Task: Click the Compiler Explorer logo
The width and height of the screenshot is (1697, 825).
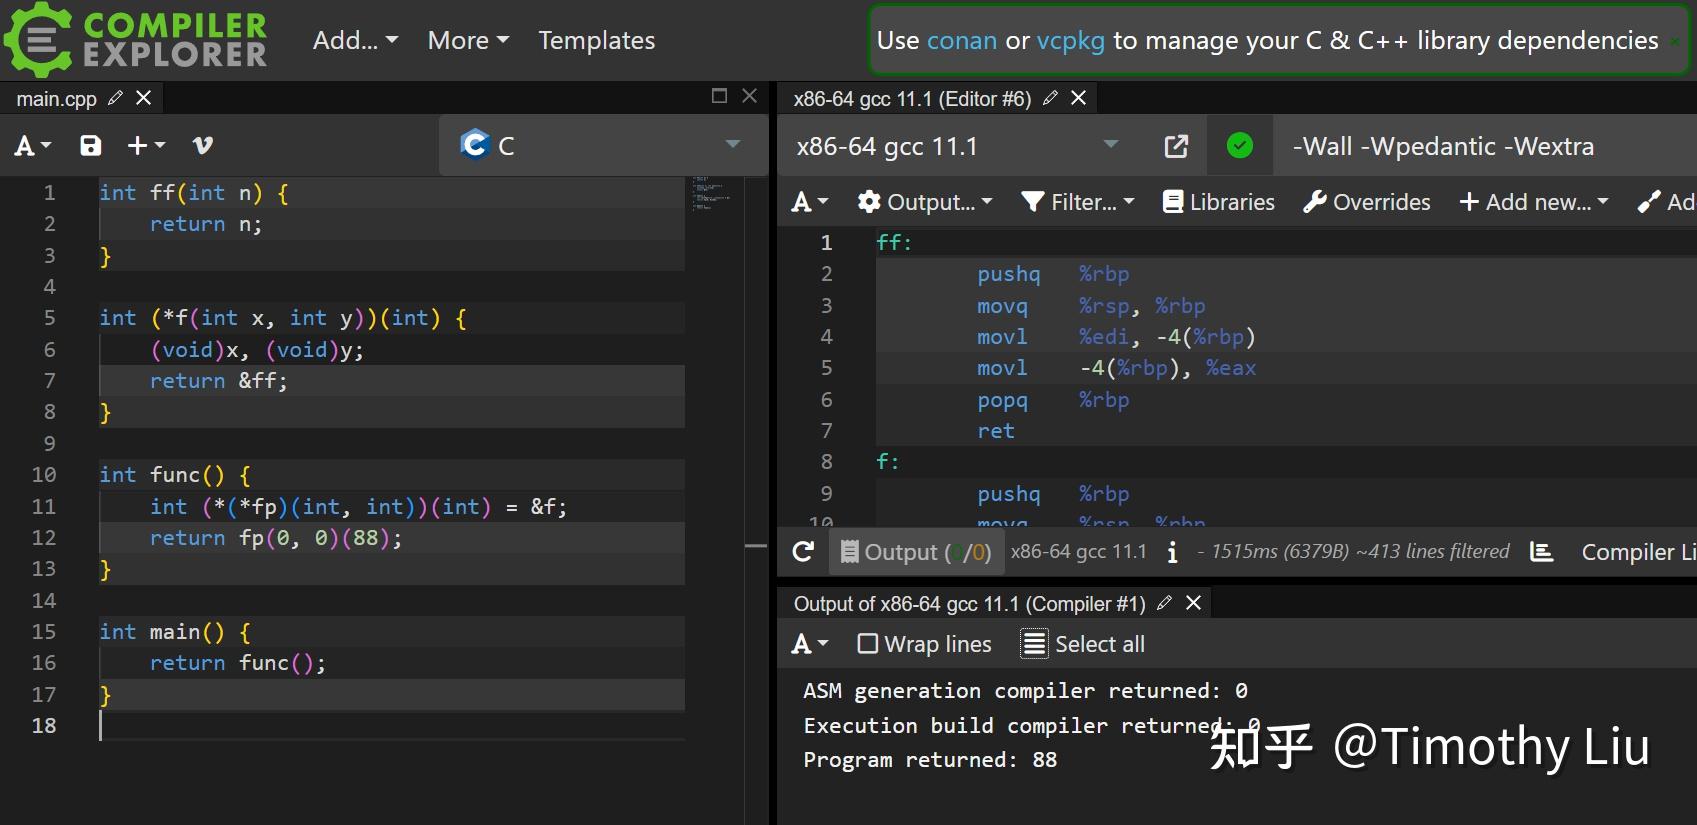Action: point(136,40)
